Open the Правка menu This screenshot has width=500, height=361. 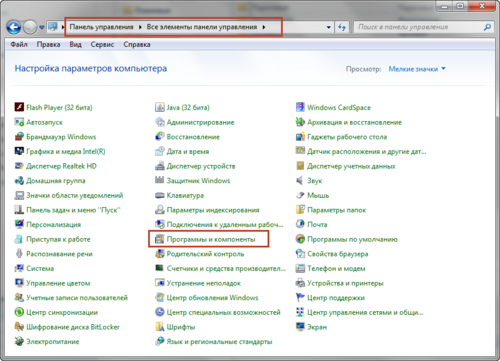pos(48,44)
